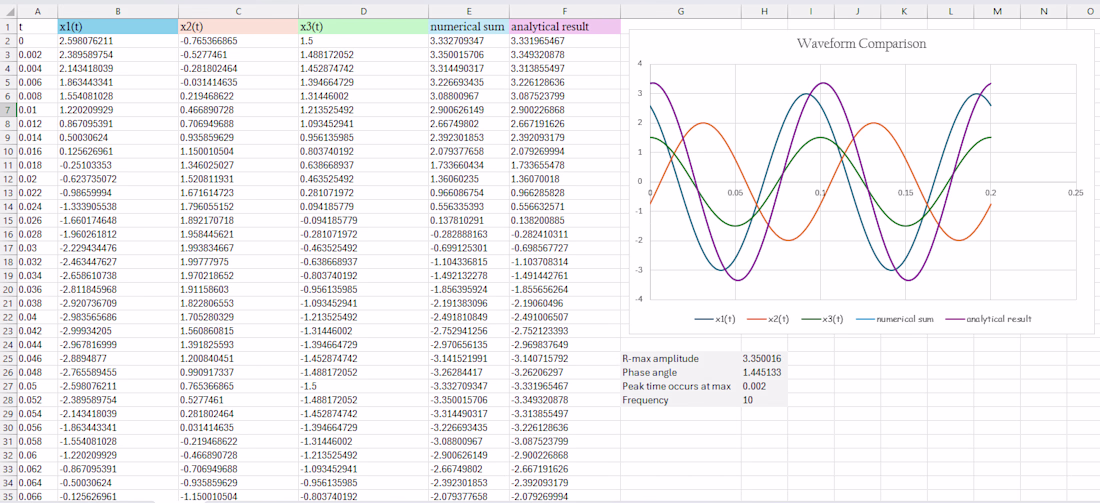Click the 'Peak time occurs at max' cell

[680, 387]
